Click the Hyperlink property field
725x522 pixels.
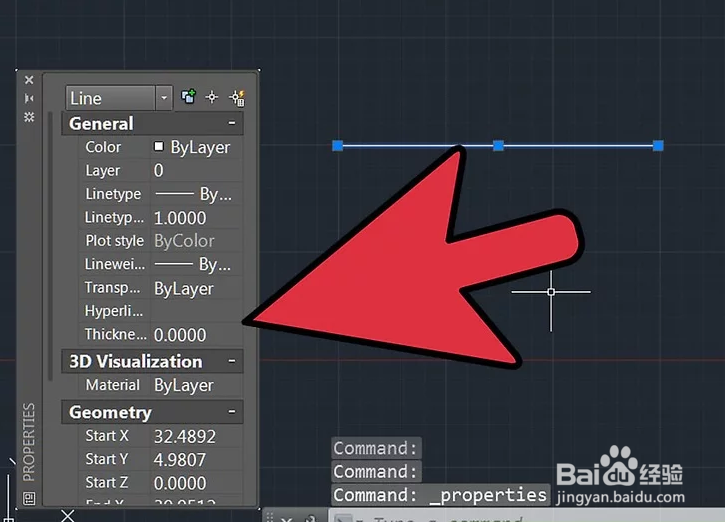pyautogui.click(x=196, y=311)
